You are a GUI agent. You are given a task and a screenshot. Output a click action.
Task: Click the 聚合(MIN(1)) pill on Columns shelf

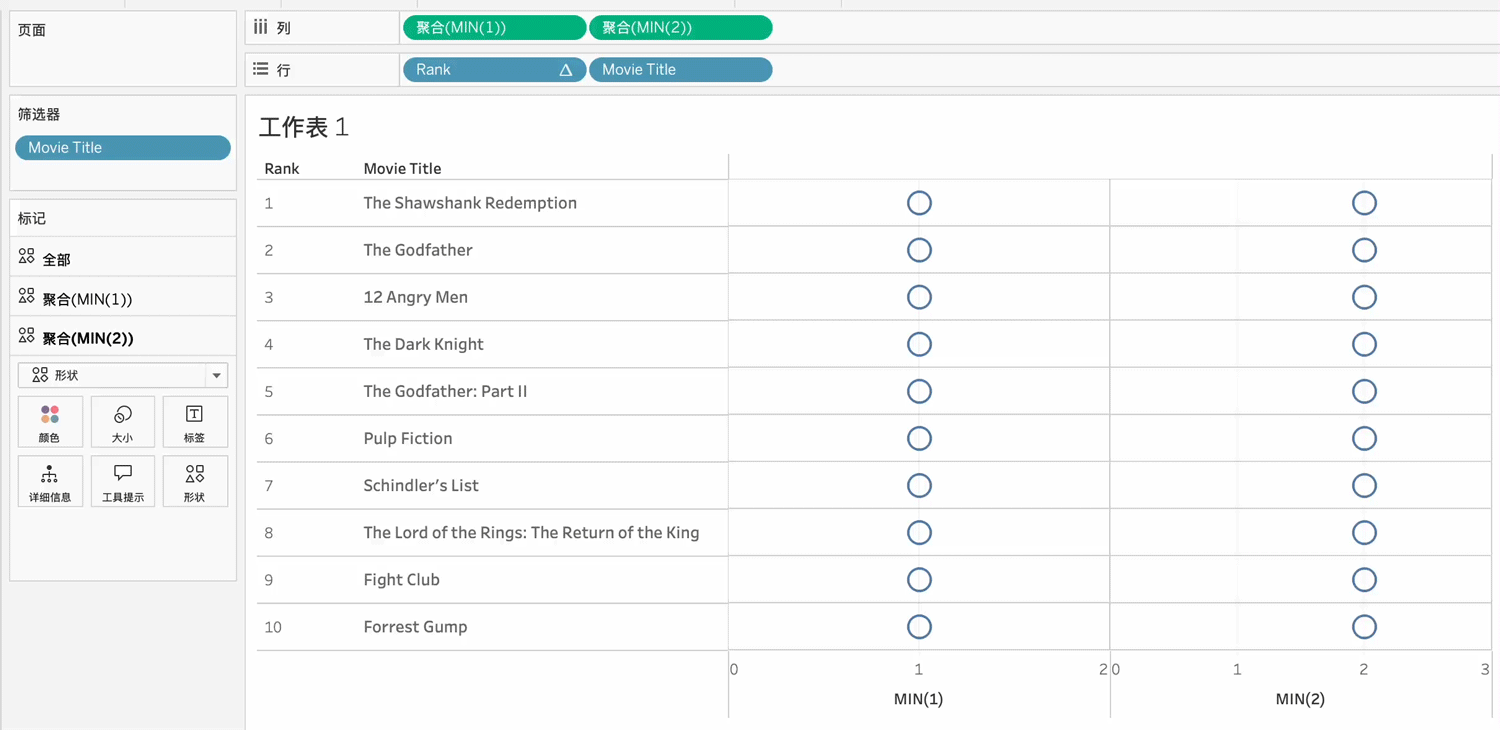pyautogui.click(x=494, y=28)
